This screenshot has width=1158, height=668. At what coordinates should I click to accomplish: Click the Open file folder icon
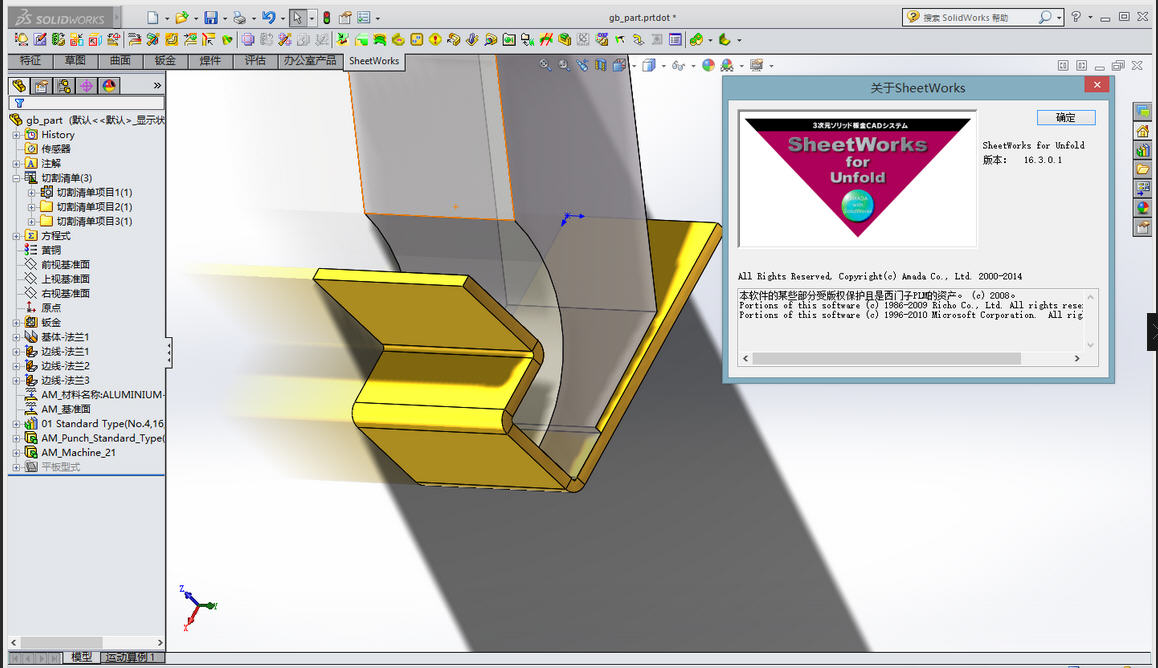pyautogui.click(x=182, y=18)
